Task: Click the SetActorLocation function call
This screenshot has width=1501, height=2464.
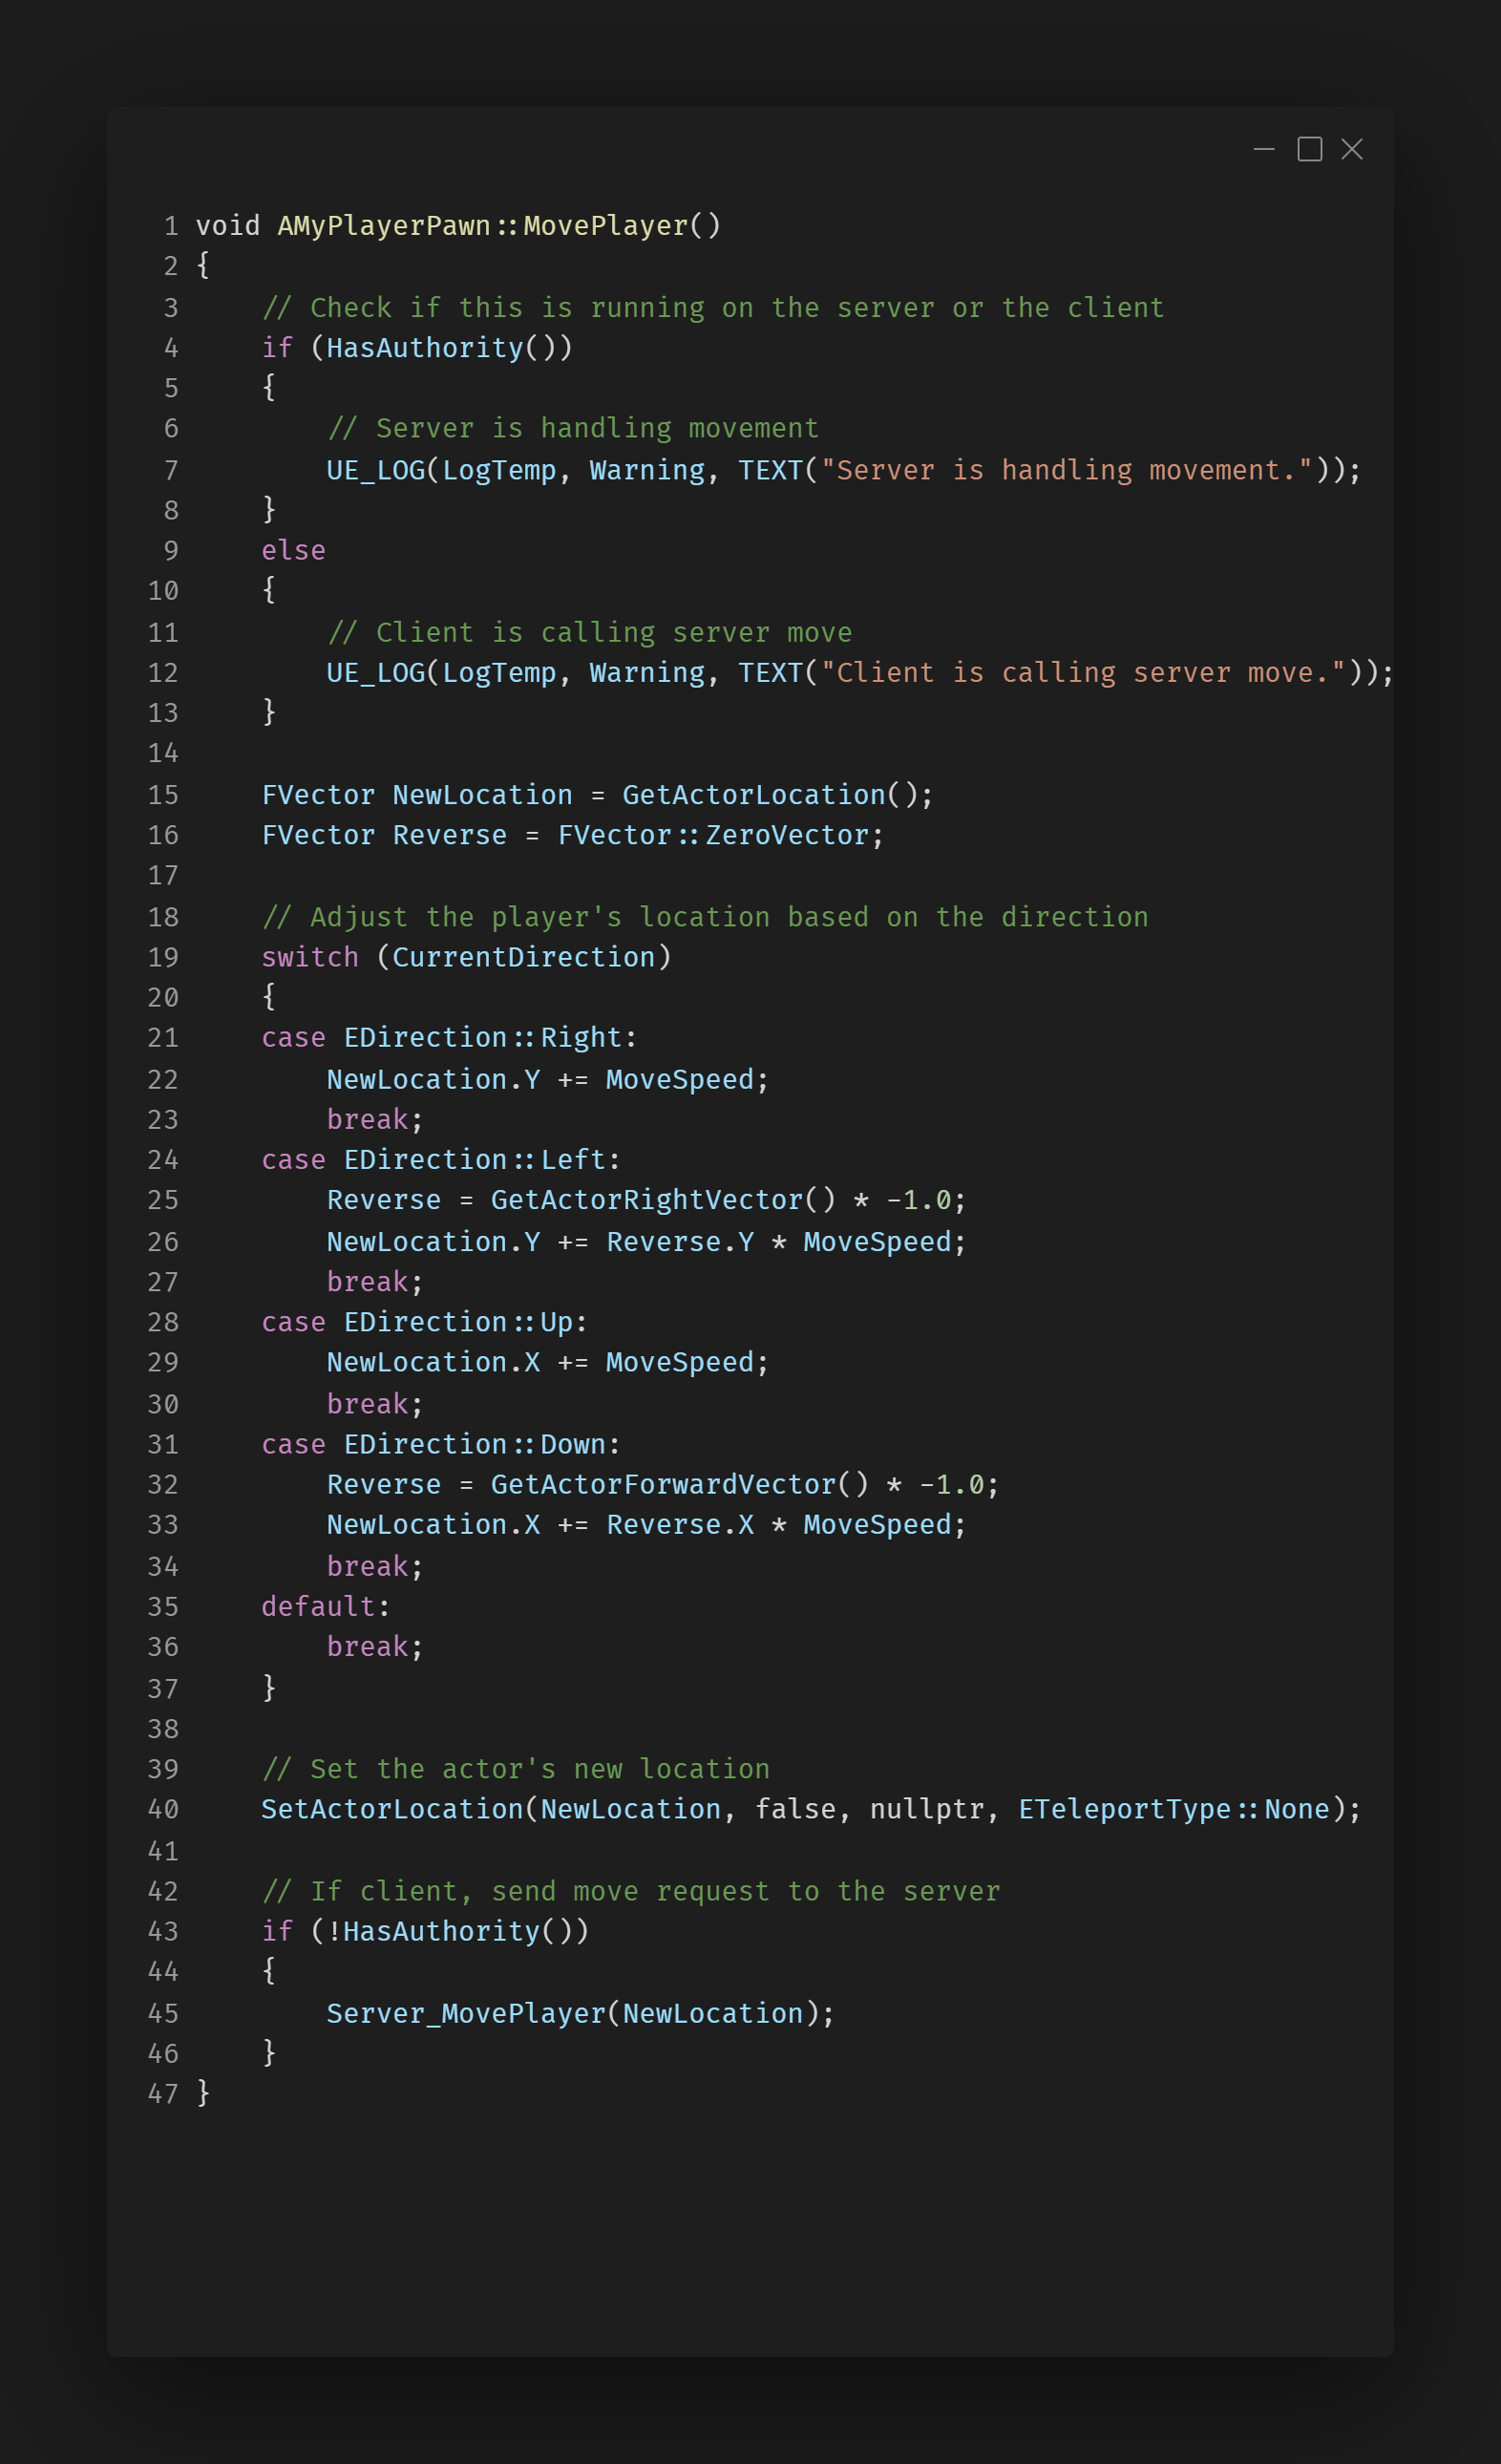Action: pos(392,1809)
